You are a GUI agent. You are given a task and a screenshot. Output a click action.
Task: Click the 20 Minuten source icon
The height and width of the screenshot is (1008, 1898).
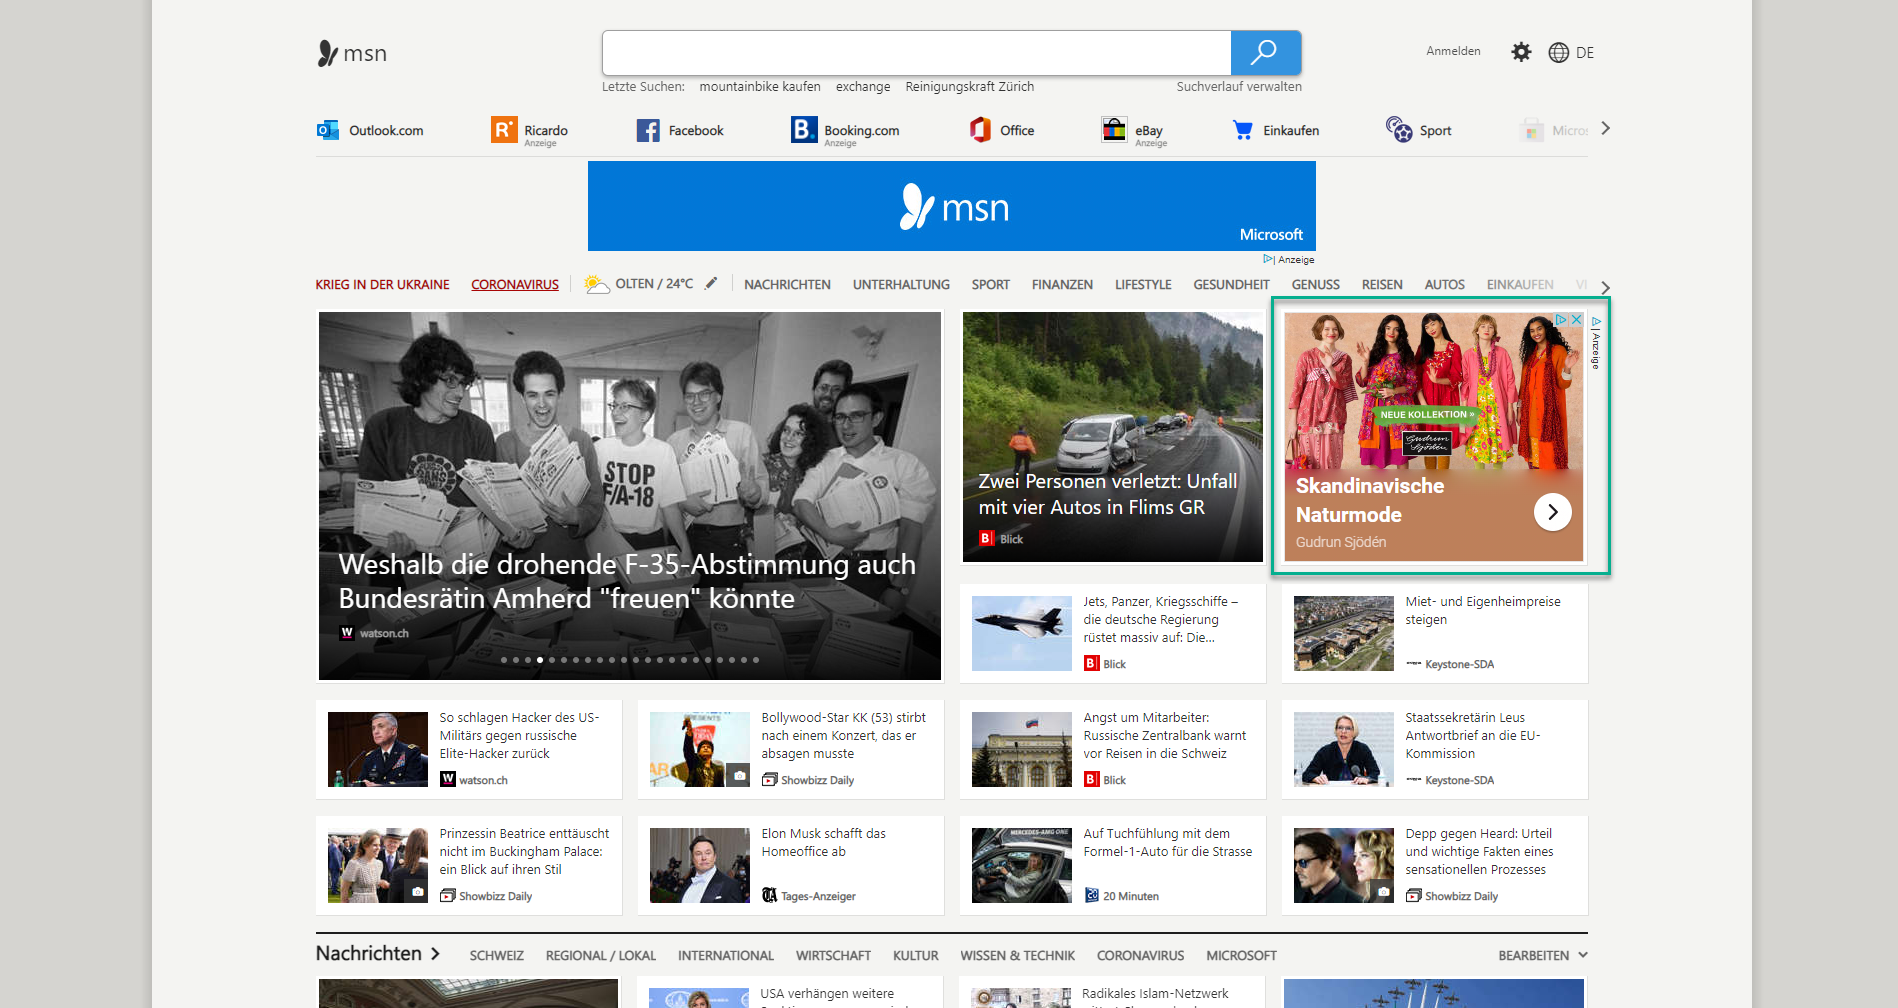pyautogui.click(x=1092, y=896)
